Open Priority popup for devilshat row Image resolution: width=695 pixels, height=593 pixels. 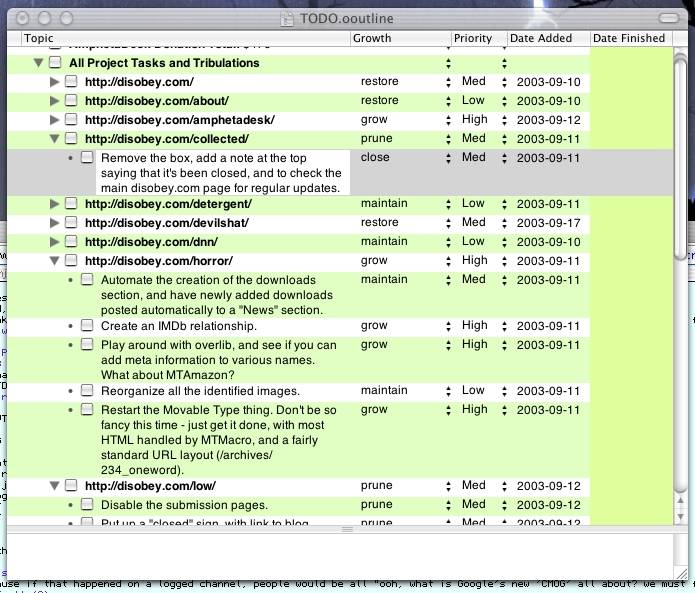(x=504, y=223)
